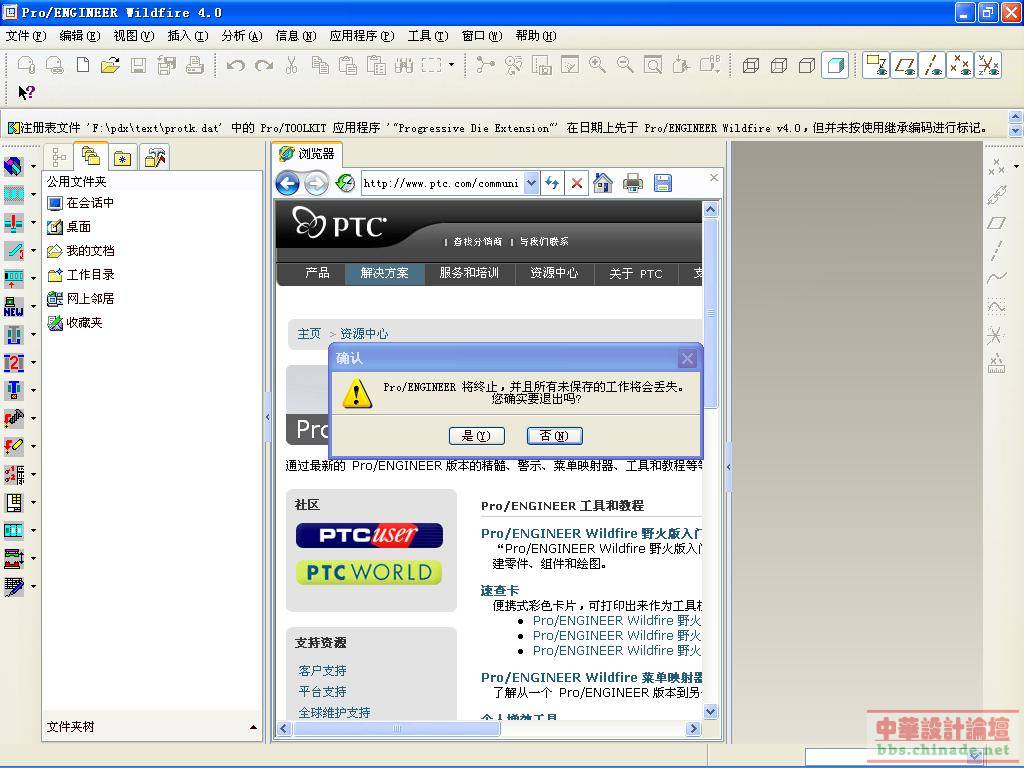
Task: Open the 插入(I) menu
Action: coord(188,36)
